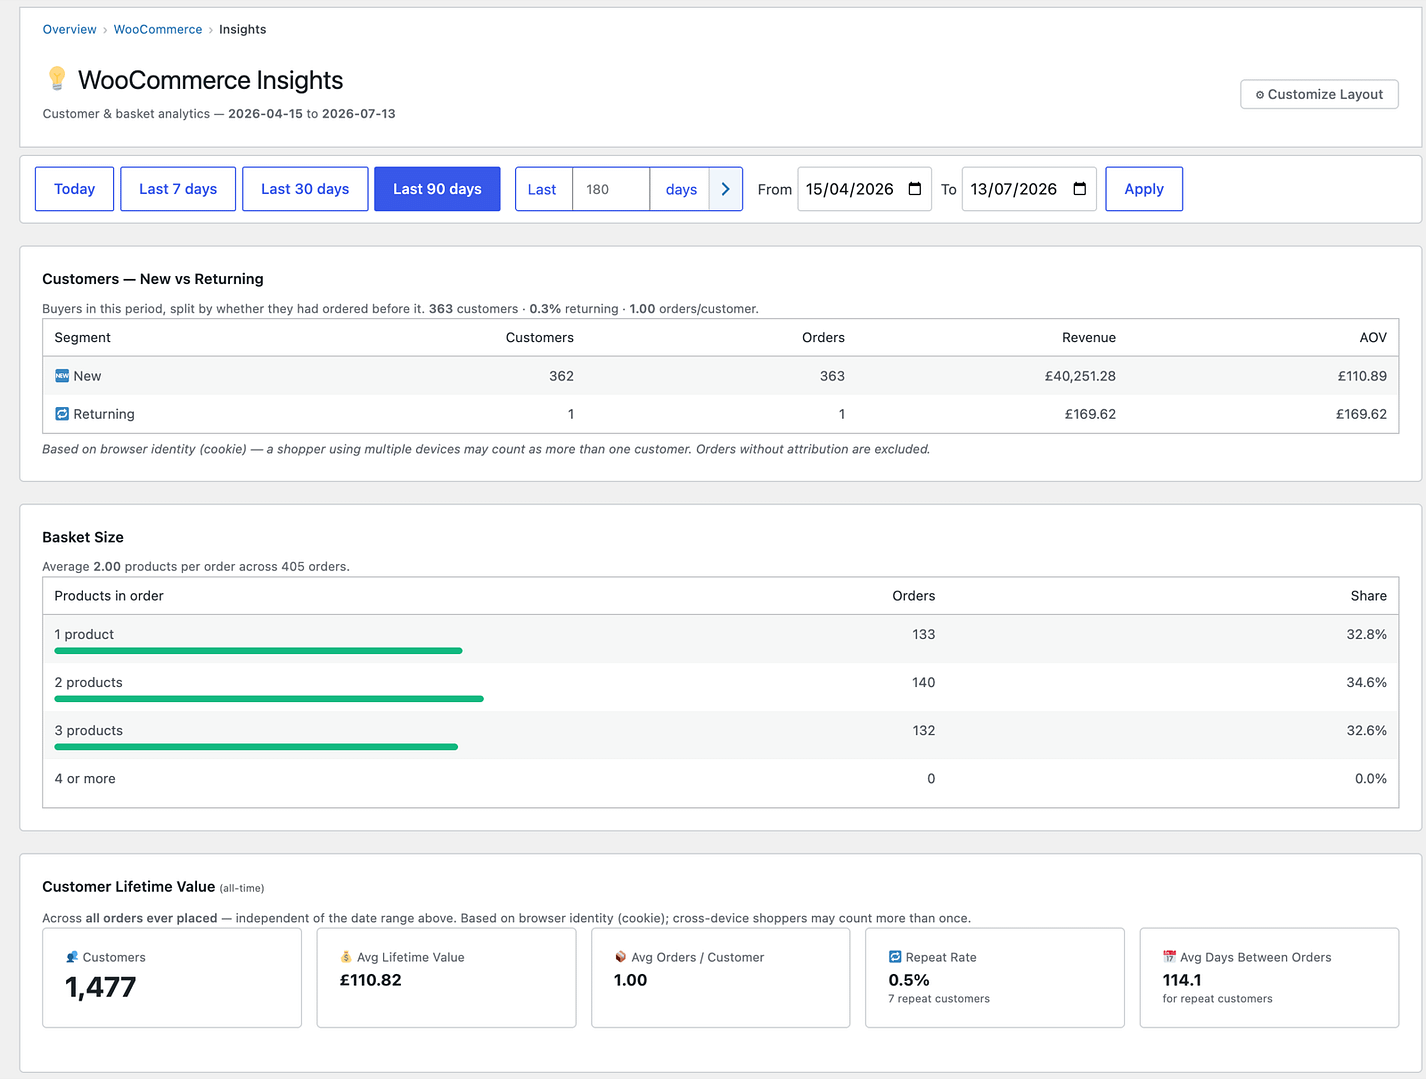Image resolution: width=1426 pixels, height=1079 pixels.
Task: Click the Returning segment refresh icon
Action: tap(62, 414)
